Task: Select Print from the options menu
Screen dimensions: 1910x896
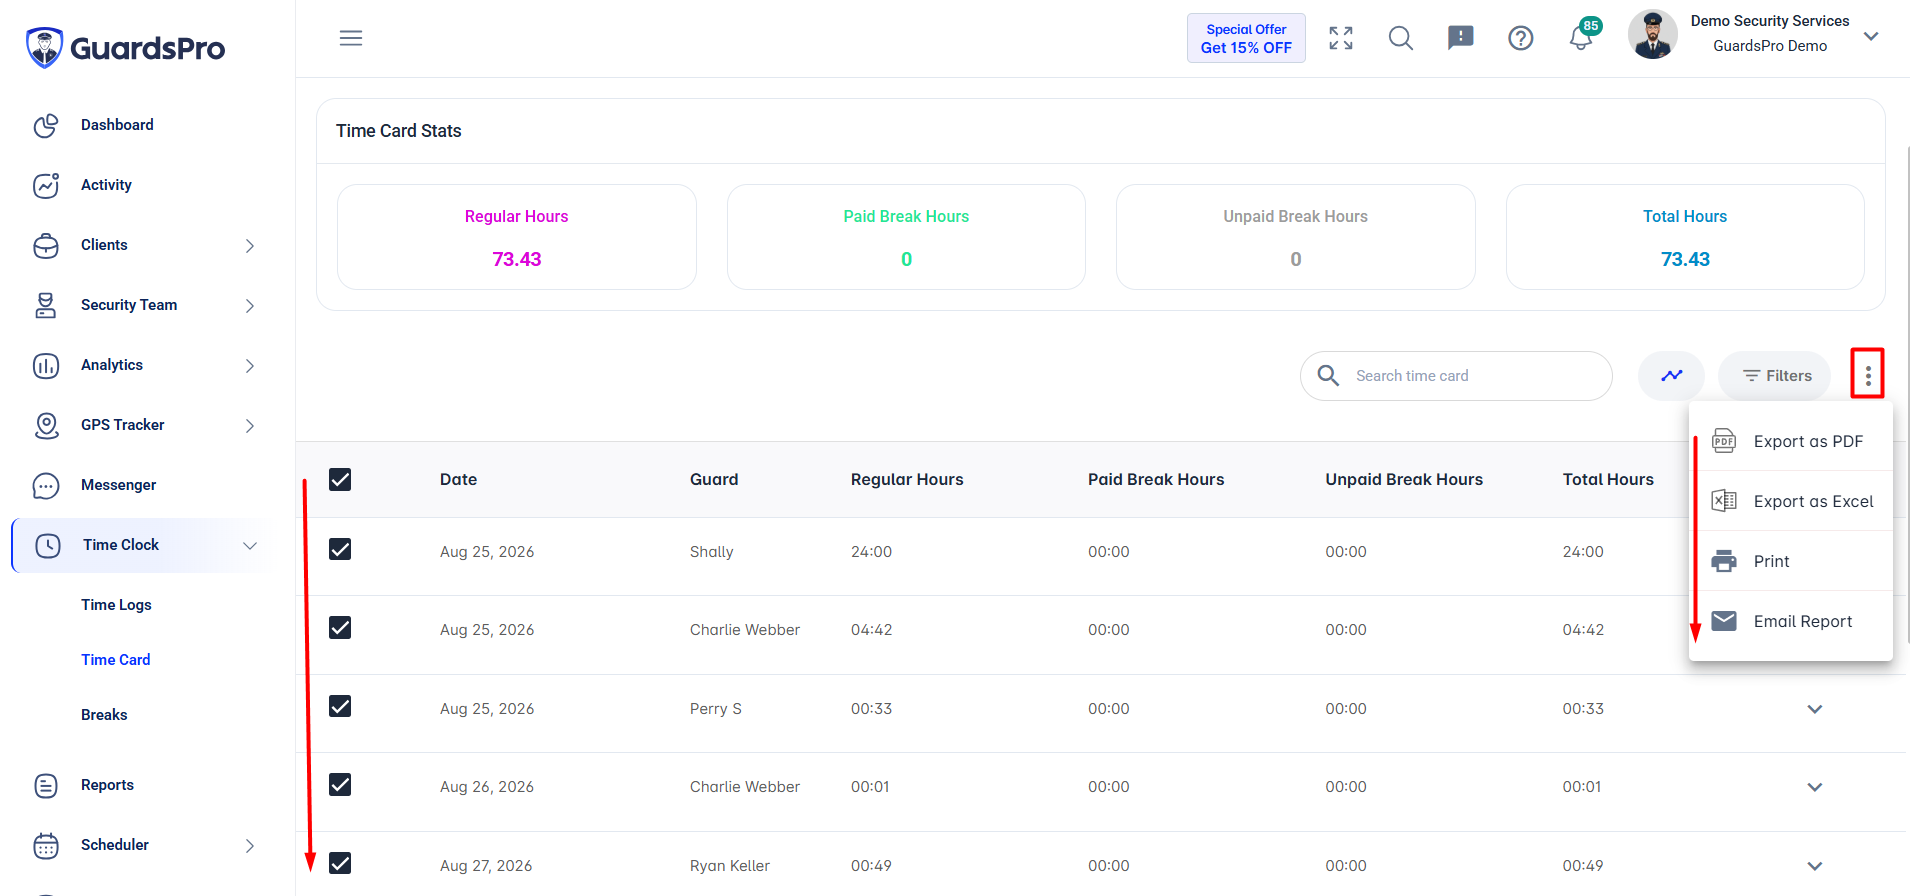Action: click(x=1791, y=561)
